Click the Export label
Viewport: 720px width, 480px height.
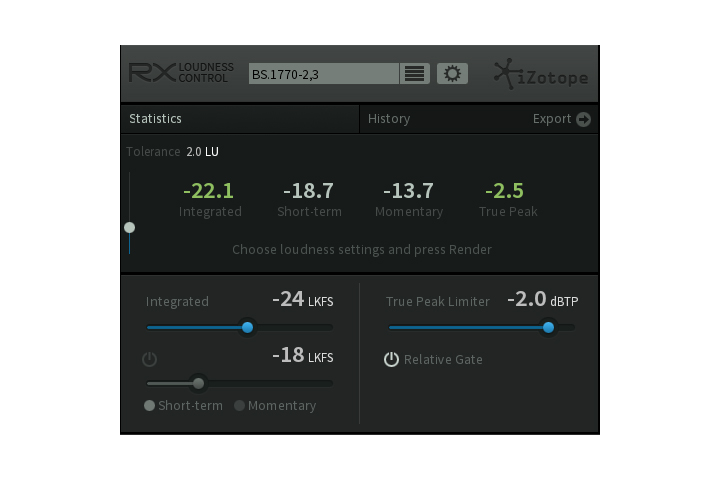[552, 119]
